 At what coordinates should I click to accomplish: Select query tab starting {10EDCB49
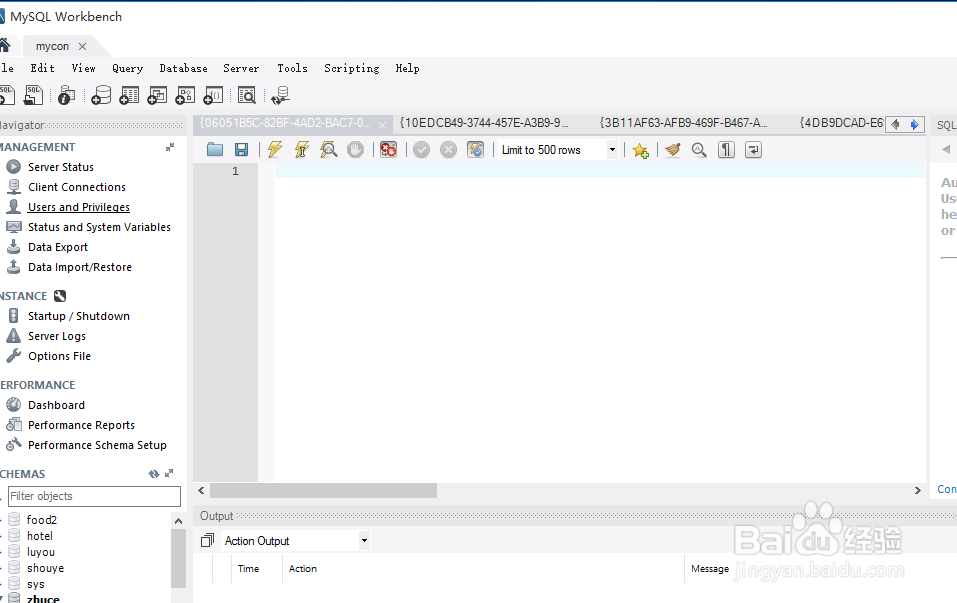[x=483, y=123]
